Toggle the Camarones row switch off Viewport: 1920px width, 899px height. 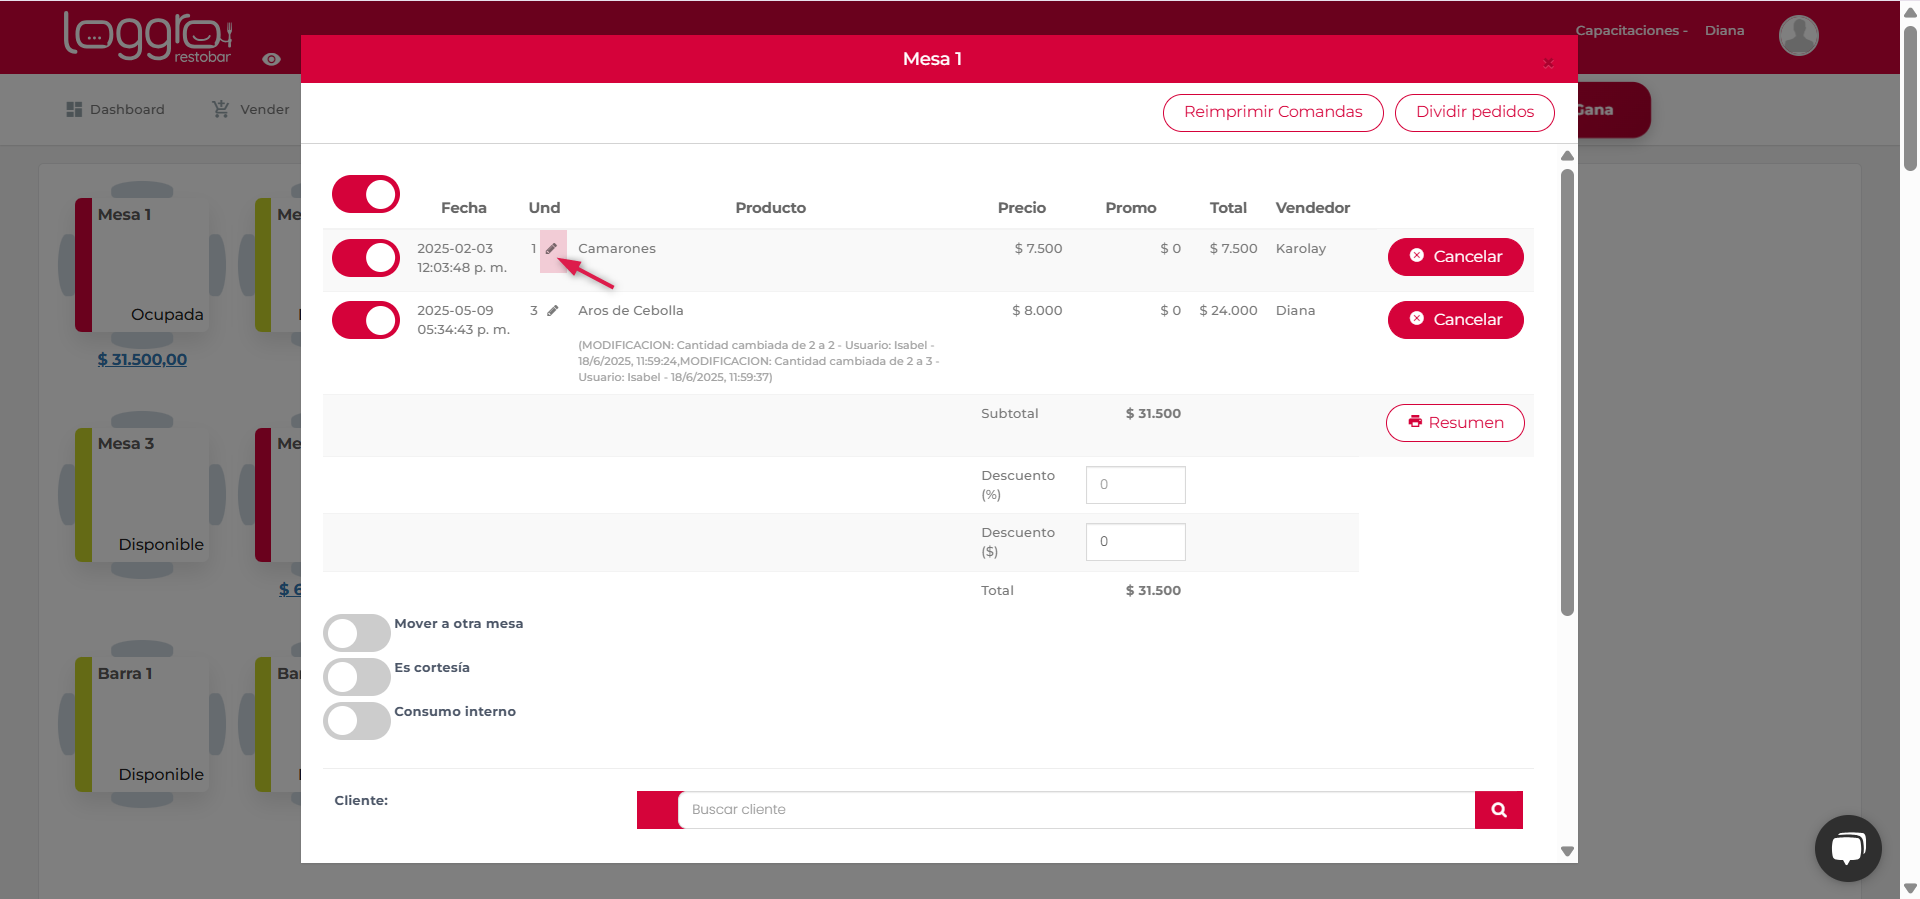(366, 258)
